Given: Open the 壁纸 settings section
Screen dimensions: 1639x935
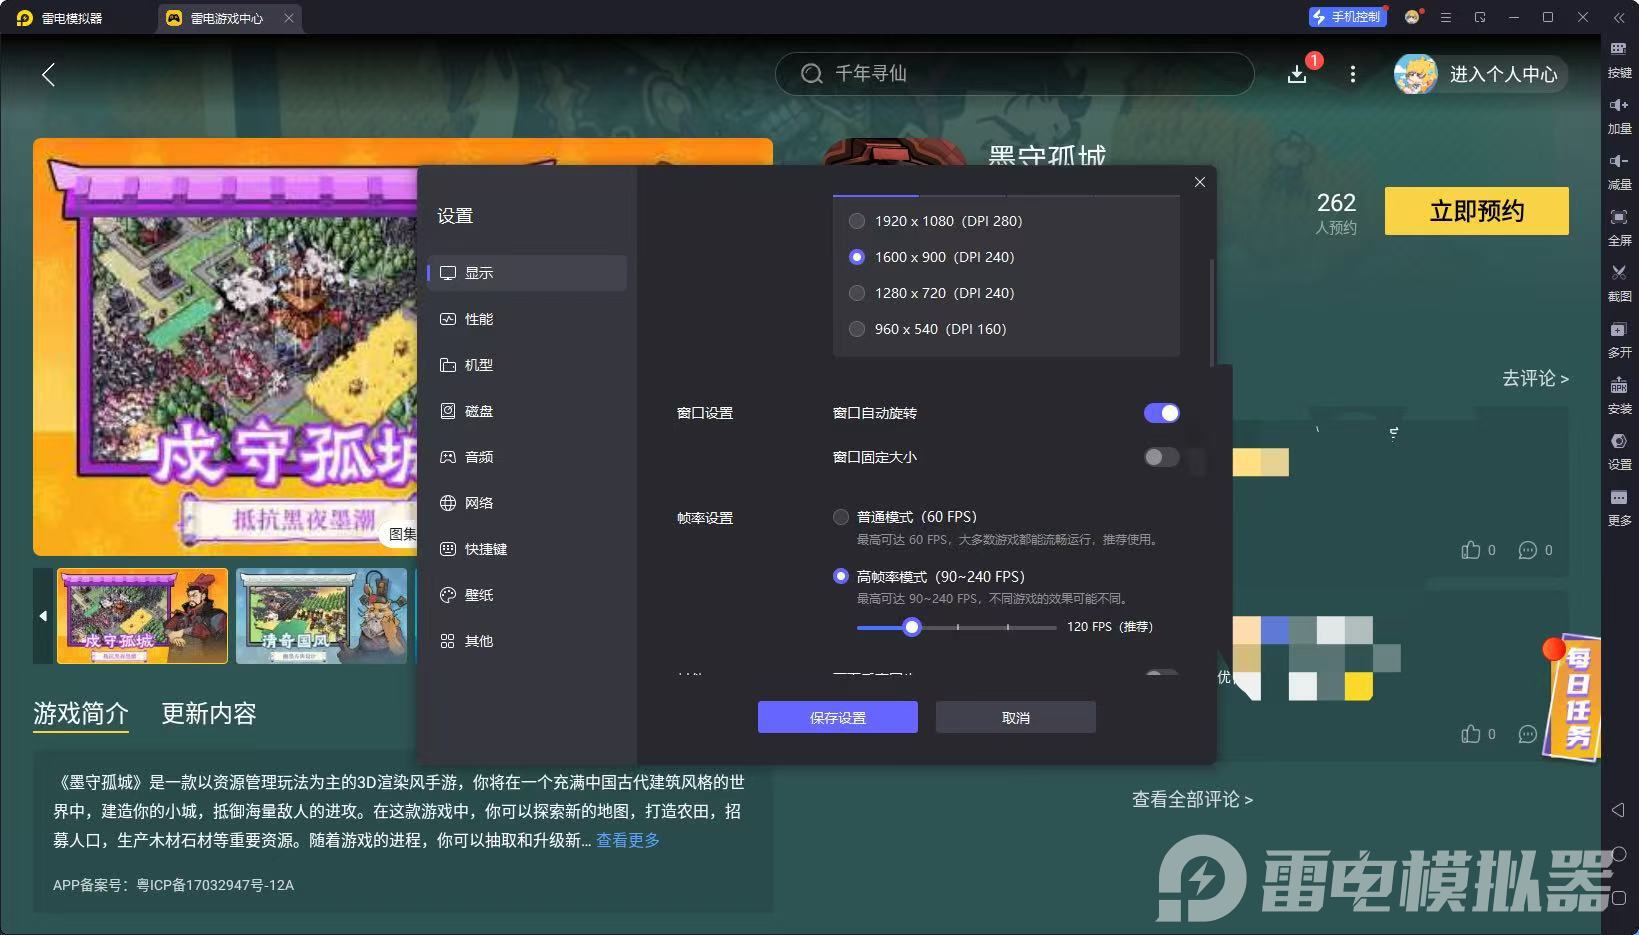Looking at the screenshot, I should (527, 595).
